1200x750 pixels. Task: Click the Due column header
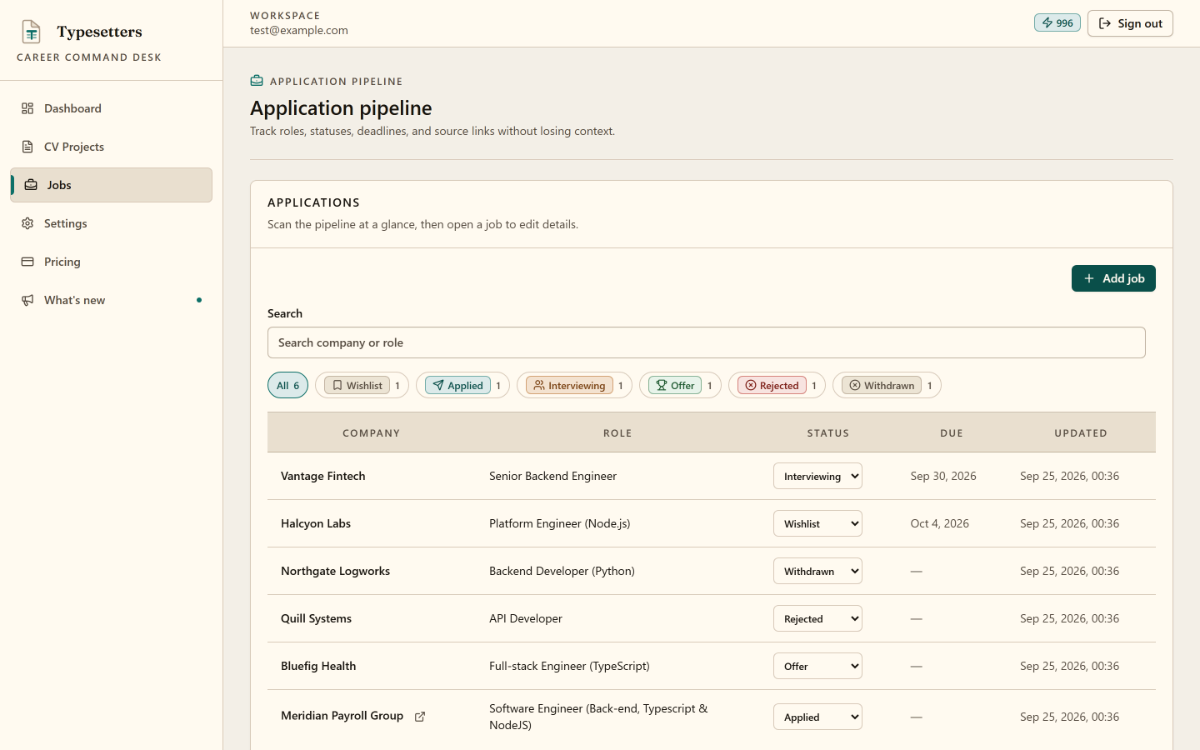(951, 433)
